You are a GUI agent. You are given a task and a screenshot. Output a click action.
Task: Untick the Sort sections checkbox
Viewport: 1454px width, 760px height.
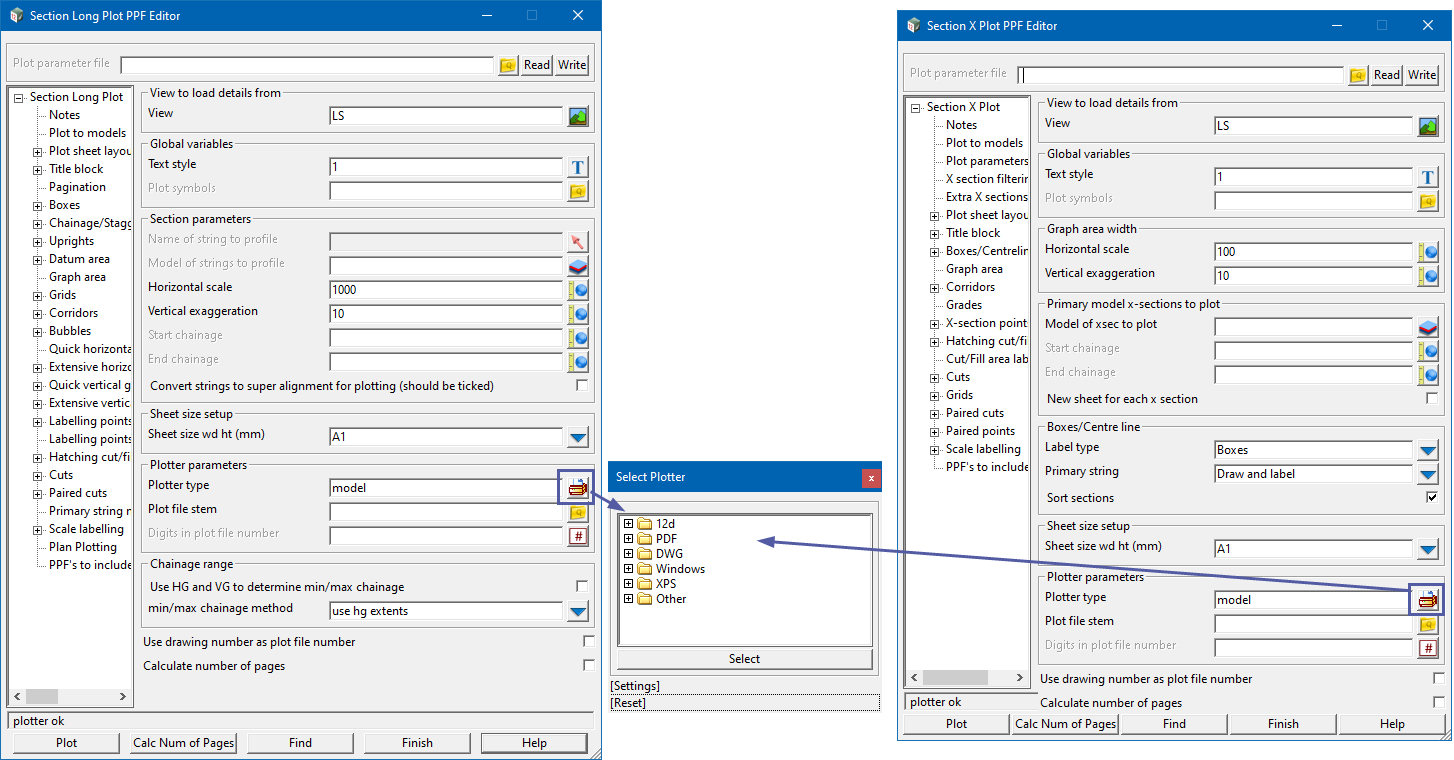(1432, 498)
